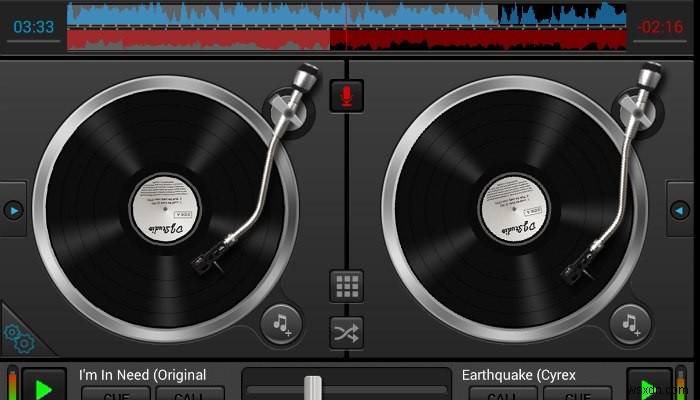Expand the left side panel arrow

tap(13, 210)
